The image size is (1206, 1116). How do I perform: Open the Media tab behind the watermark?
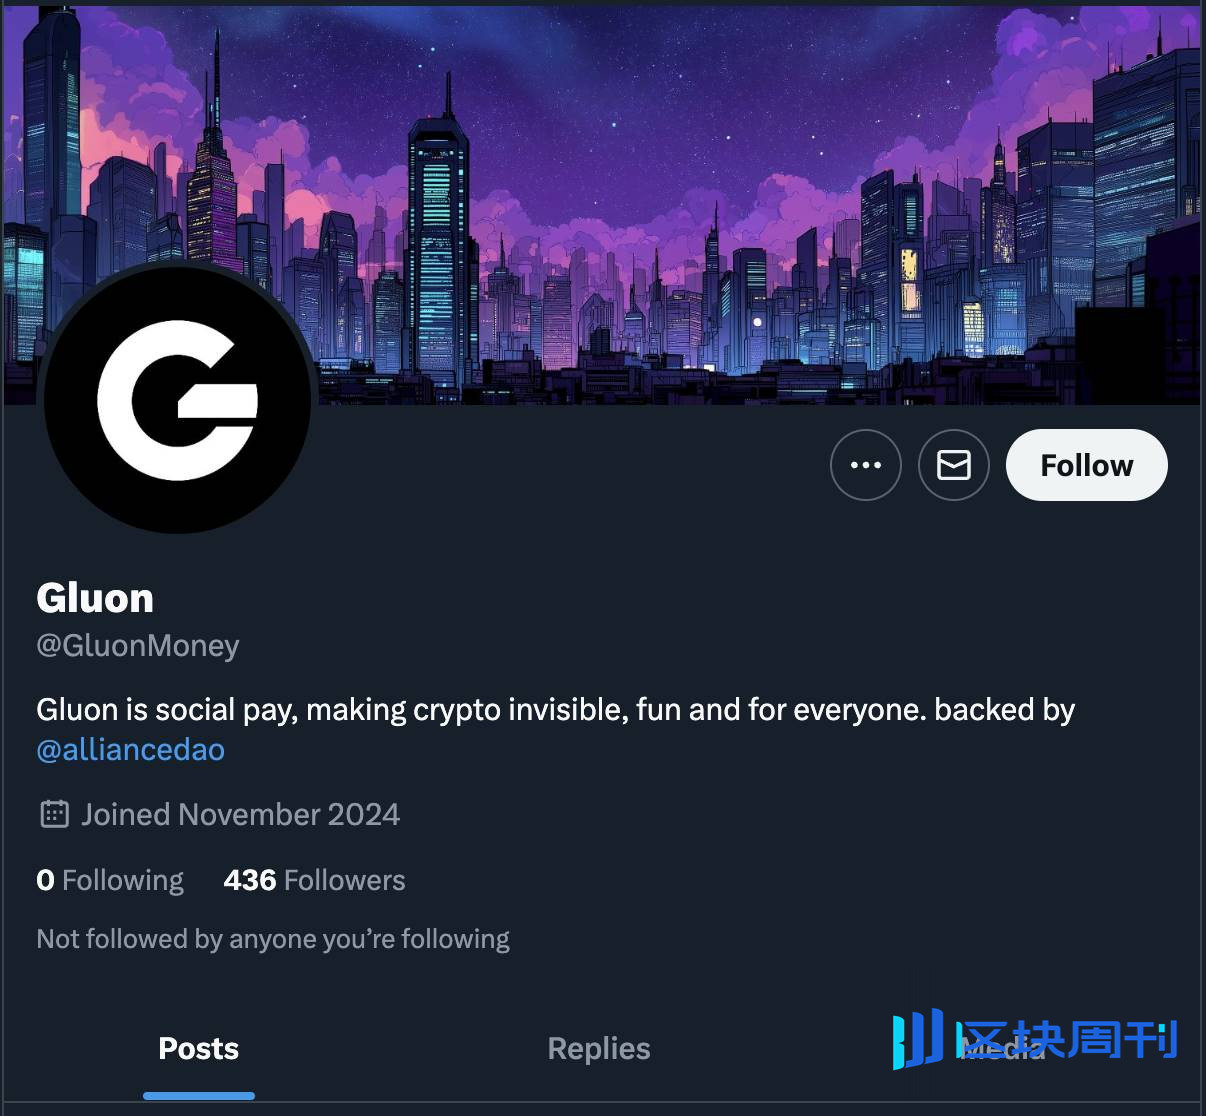(x=1000, y=1048)
